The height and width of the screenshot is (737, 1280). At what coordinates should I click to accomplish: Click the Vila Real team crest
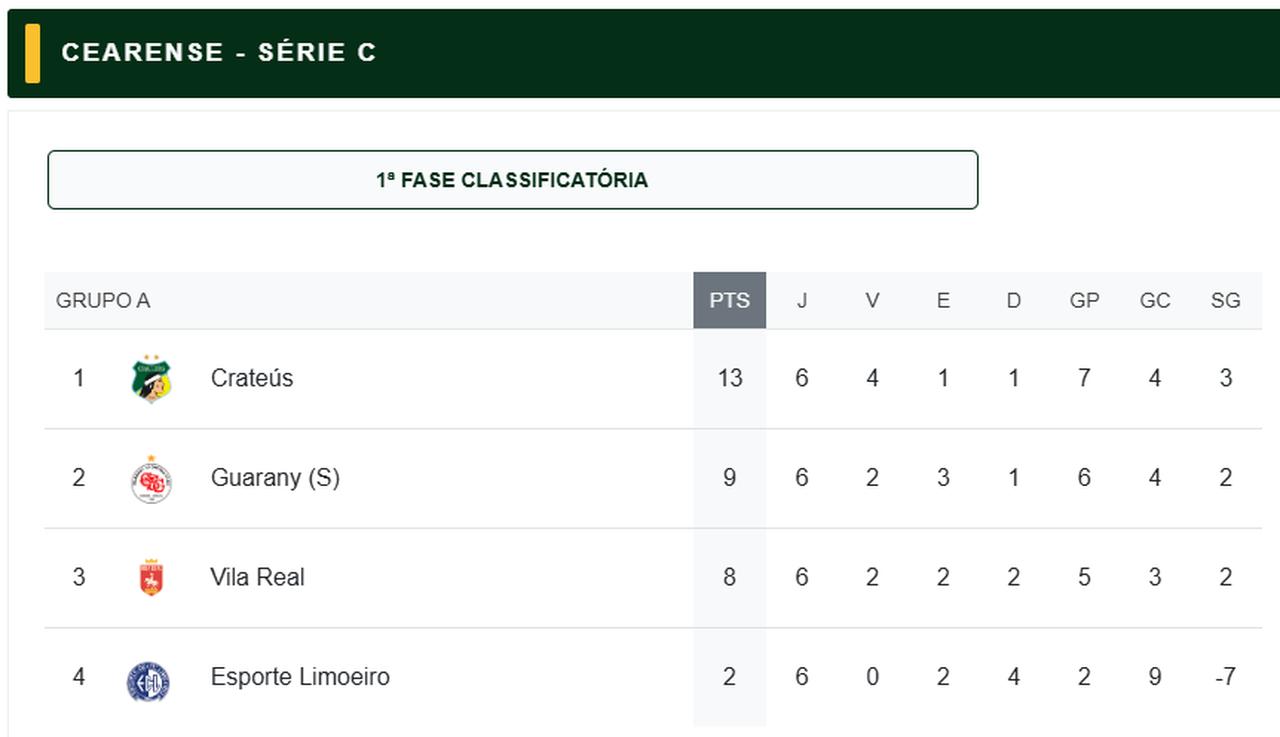(x=151, y=578)
